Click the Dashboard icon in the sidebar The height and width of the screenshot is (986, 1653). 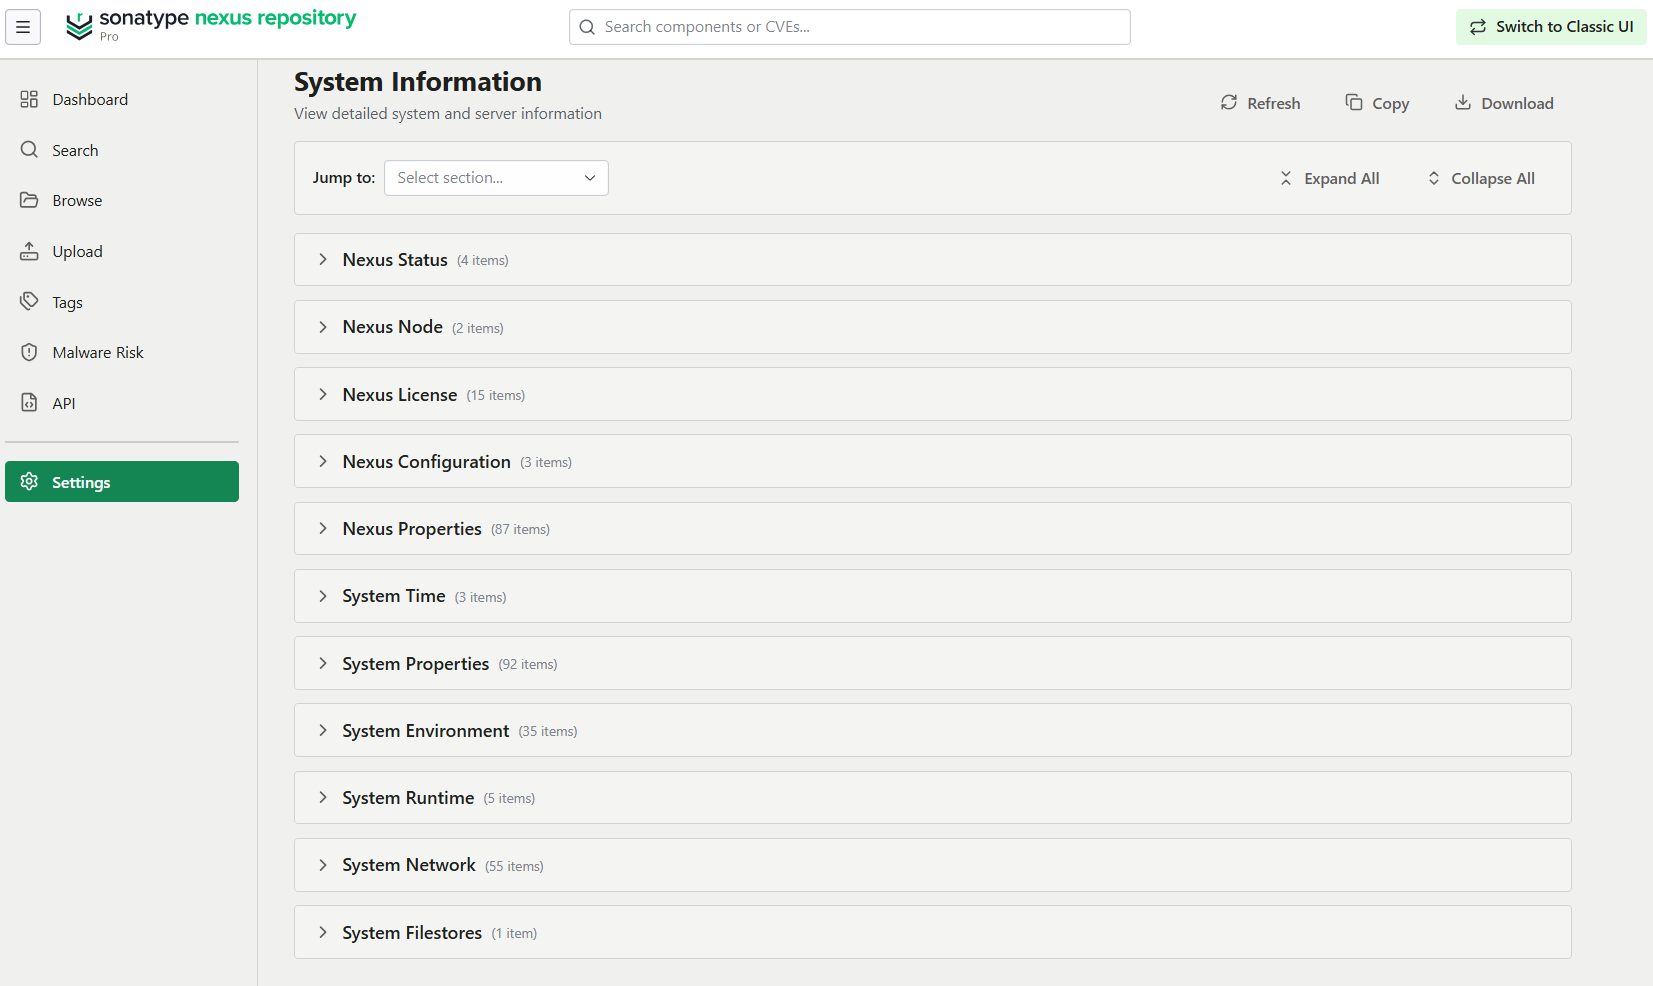pos(29,99)
